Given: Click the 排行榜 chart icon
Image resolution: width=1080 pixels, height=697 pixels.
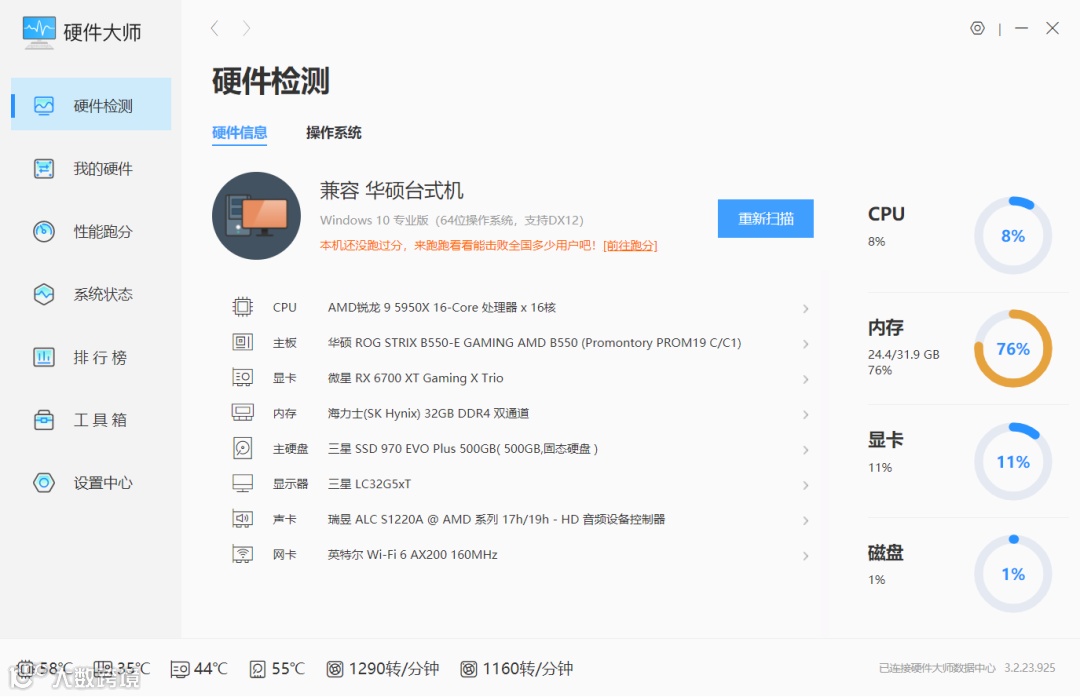Looking at the screenshot, I should point(44,357).
